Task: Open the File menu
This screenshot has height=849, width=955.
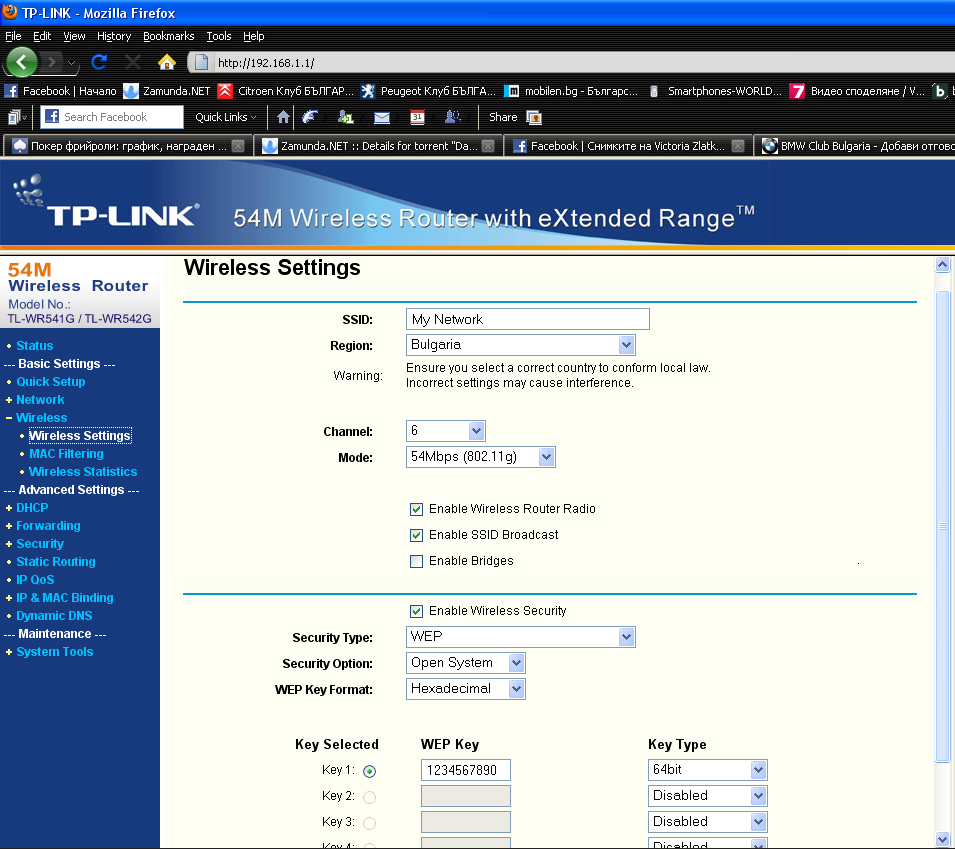Action: [13, 36]
